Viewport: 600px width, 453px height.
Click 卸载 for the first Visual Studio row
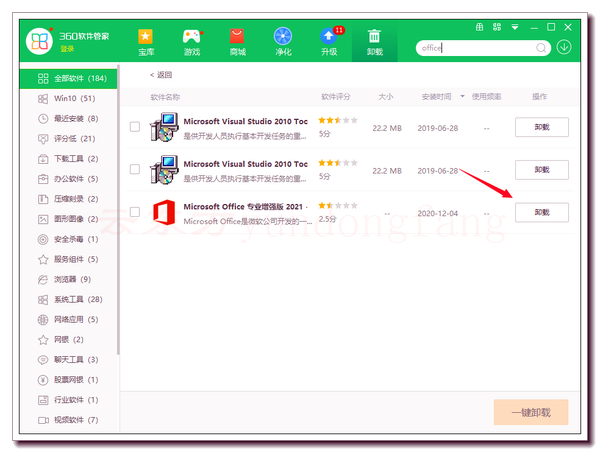[x=541, y=127]
